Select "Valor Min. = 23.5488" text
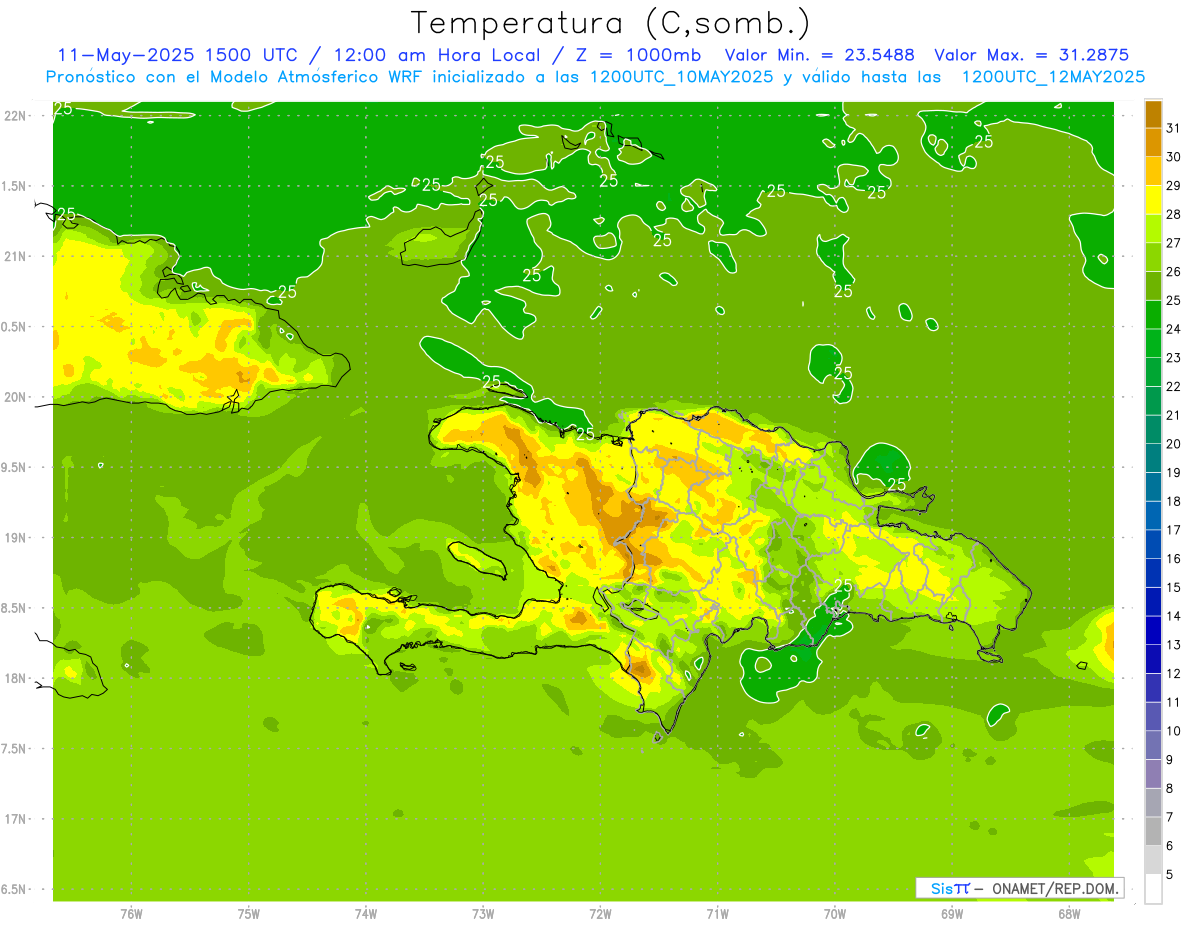 click(x=818, y=55)
